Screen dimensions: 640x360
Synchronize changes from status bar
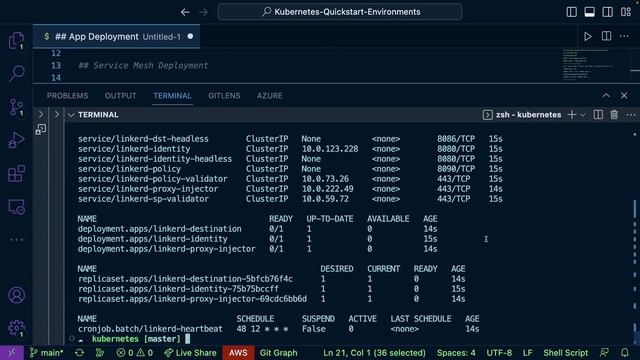pos(80,353)
